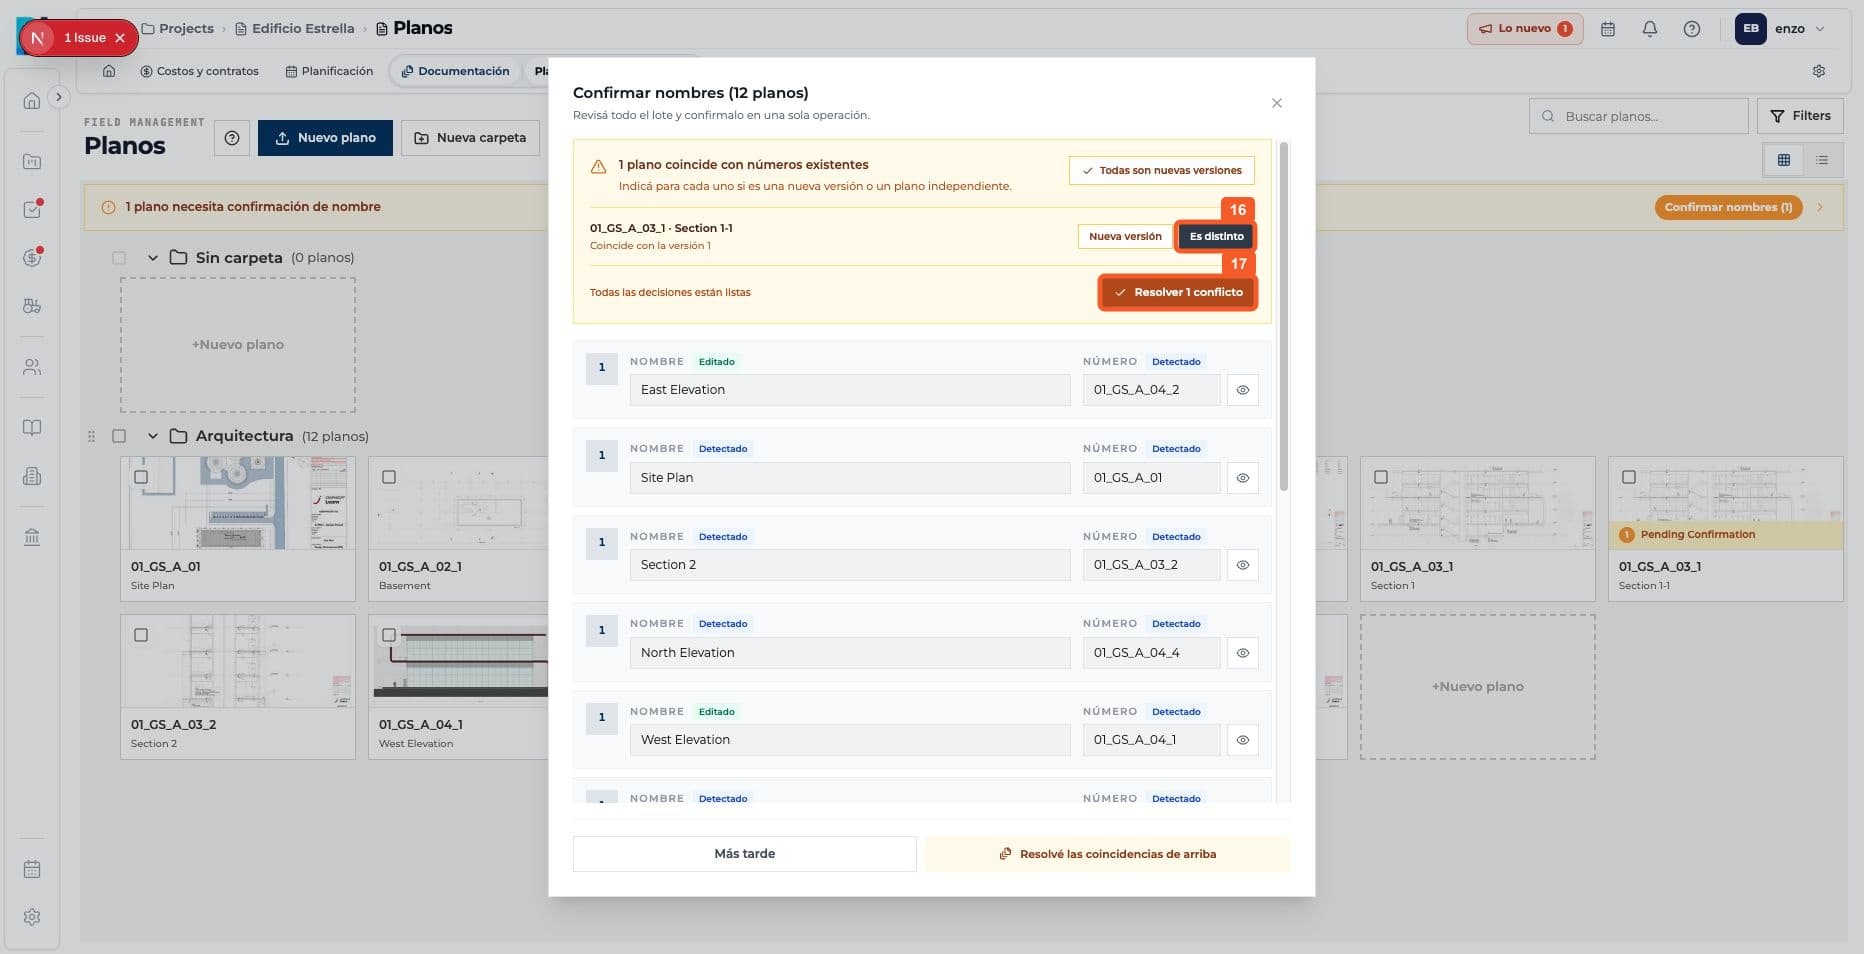This screenshot has height=954, width=1864.
Task: Collapse the Arquitectura folder
Action: (153, 436)
